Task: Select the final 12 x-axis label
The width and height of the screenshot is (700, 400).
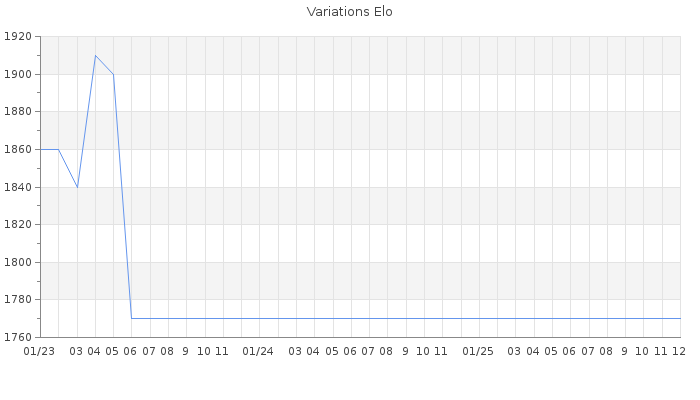Action: (679, 351)
